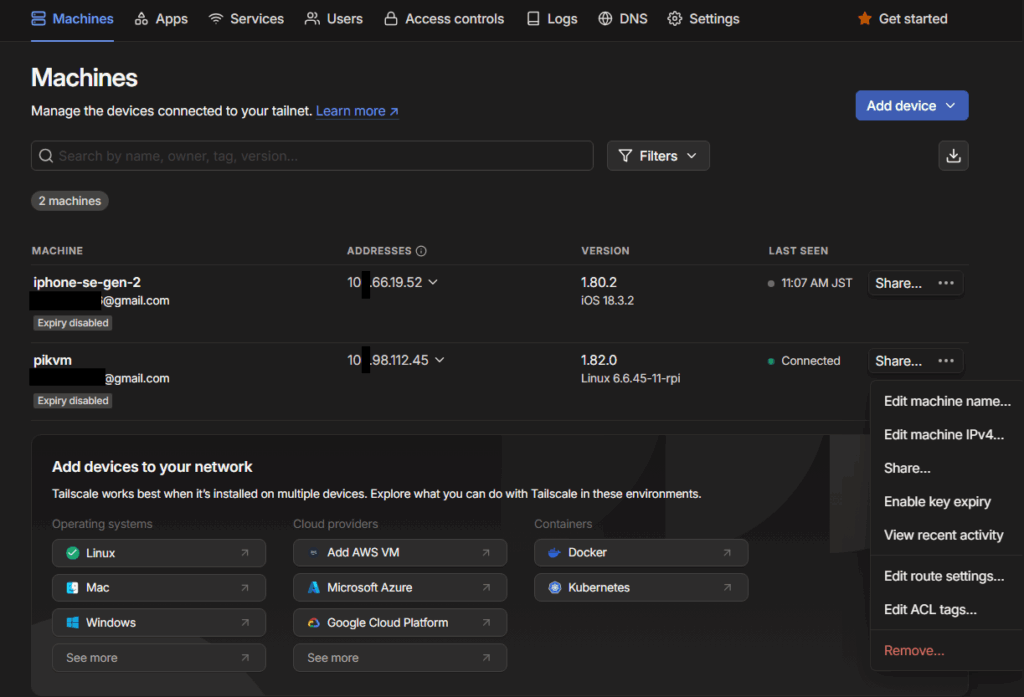The image size is (1024, 697).
Task: Click the Addresses info icon
Action: pyautogui.click(x=421, y=251)
